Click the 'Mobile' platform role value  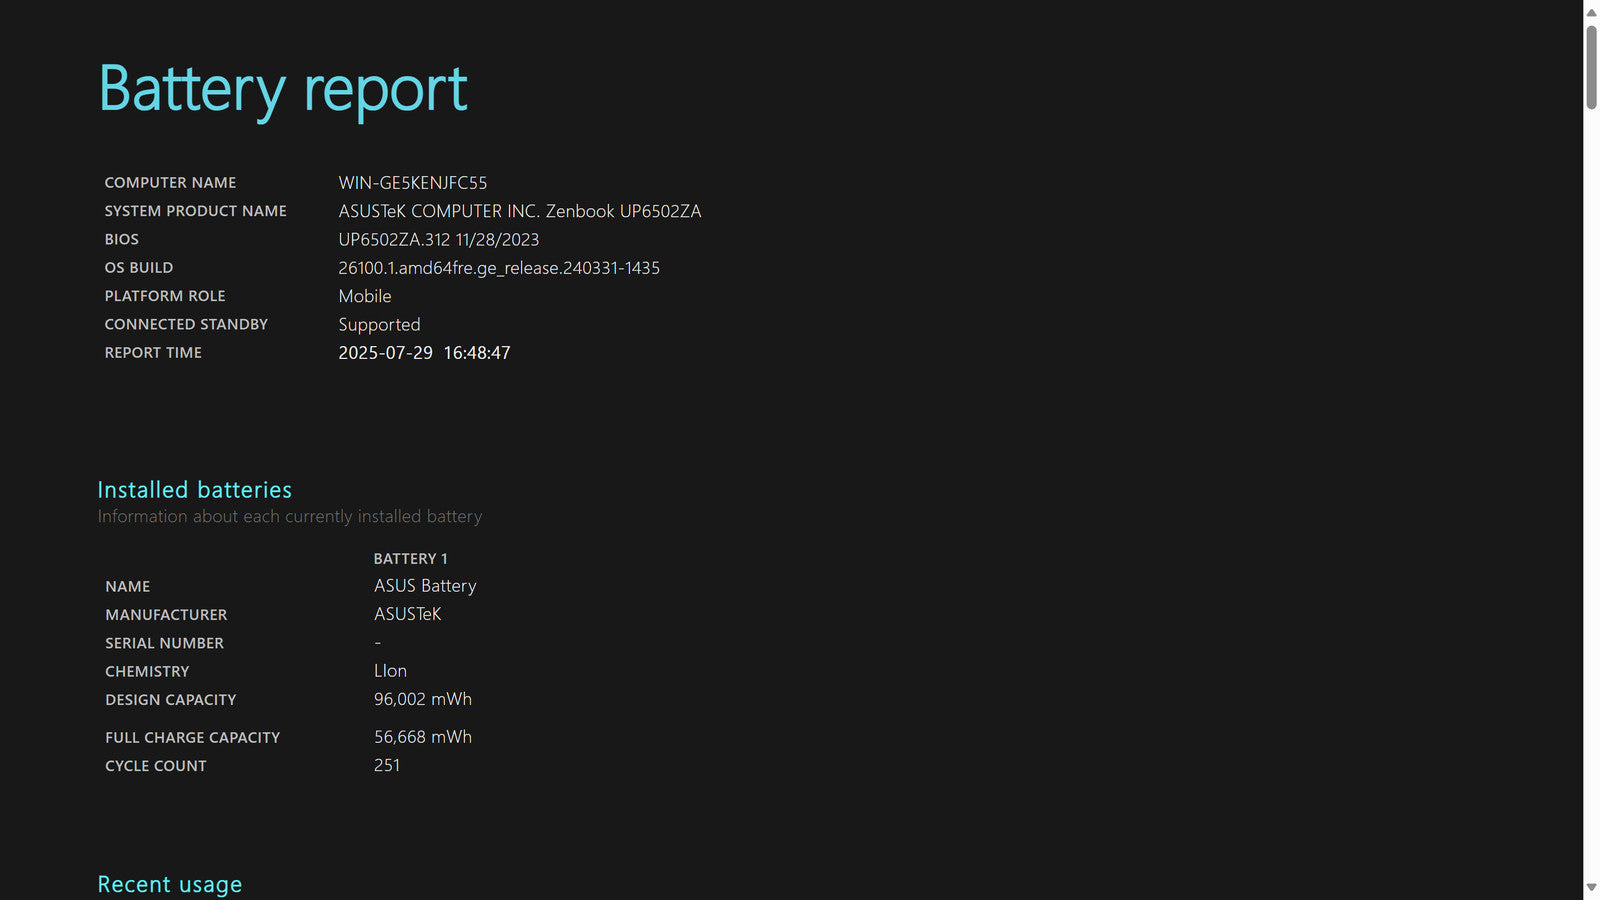click(365, 296)
